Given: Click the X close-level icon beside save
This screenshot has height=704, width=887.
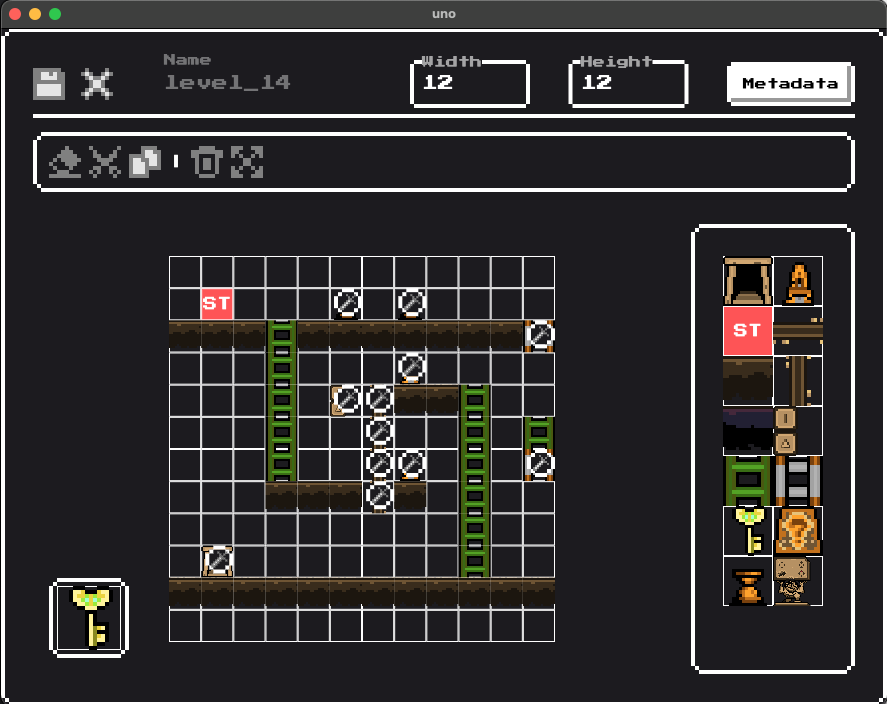Looking at the screenshot, I should pos(97,83).
